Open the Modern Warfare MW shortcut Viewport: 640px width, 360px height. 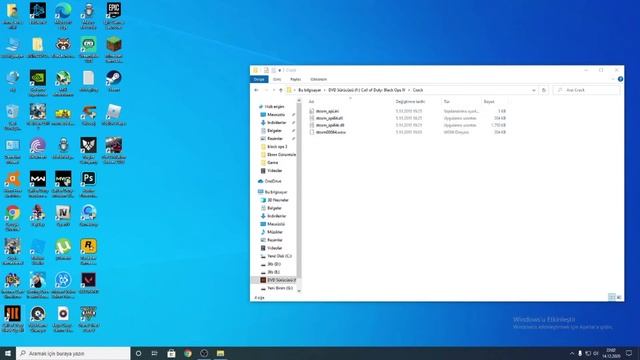click(x=38, y=184)
